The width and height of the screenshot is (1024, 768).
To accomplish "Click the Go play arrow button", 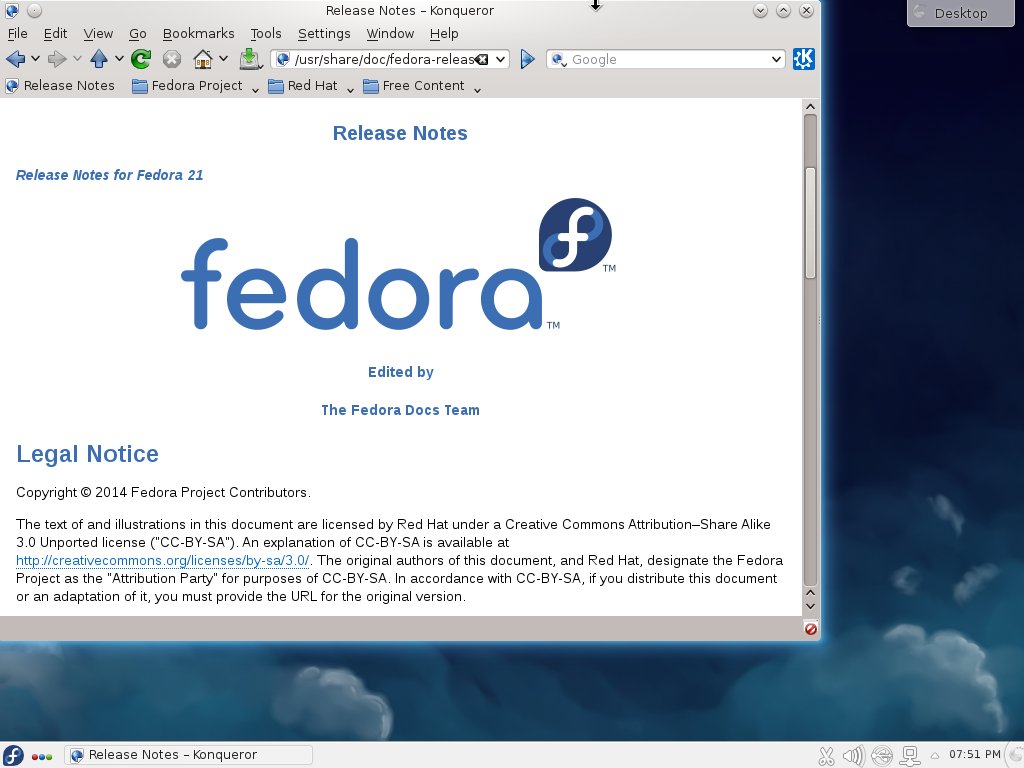I will click(528, 59).
